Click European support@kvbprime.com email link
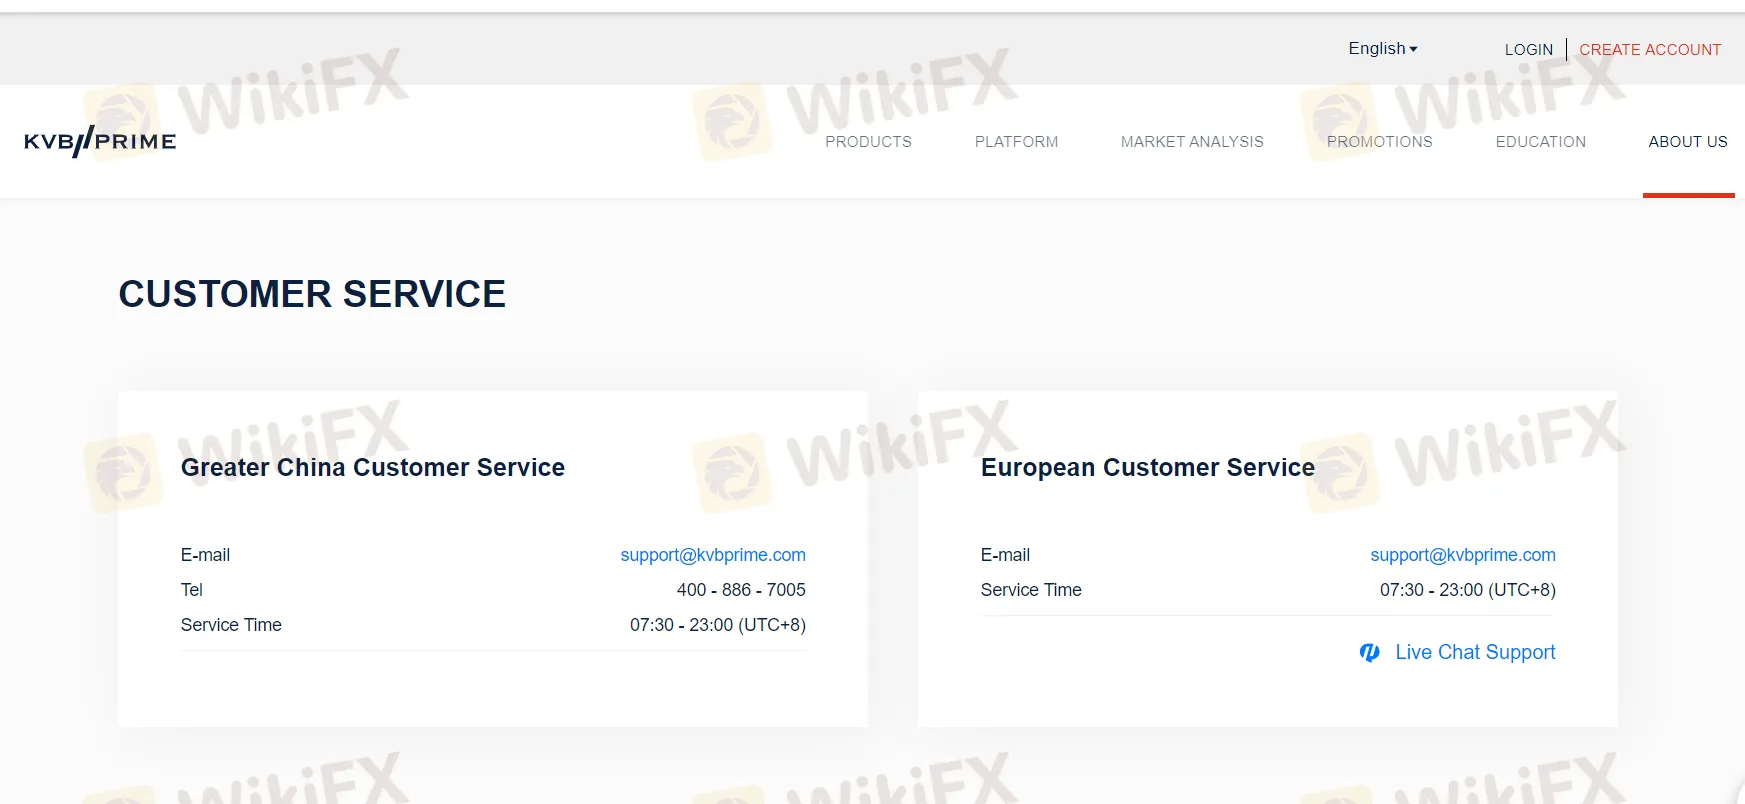This screenshot has width=1745, height=804. tap(1463, 555)
